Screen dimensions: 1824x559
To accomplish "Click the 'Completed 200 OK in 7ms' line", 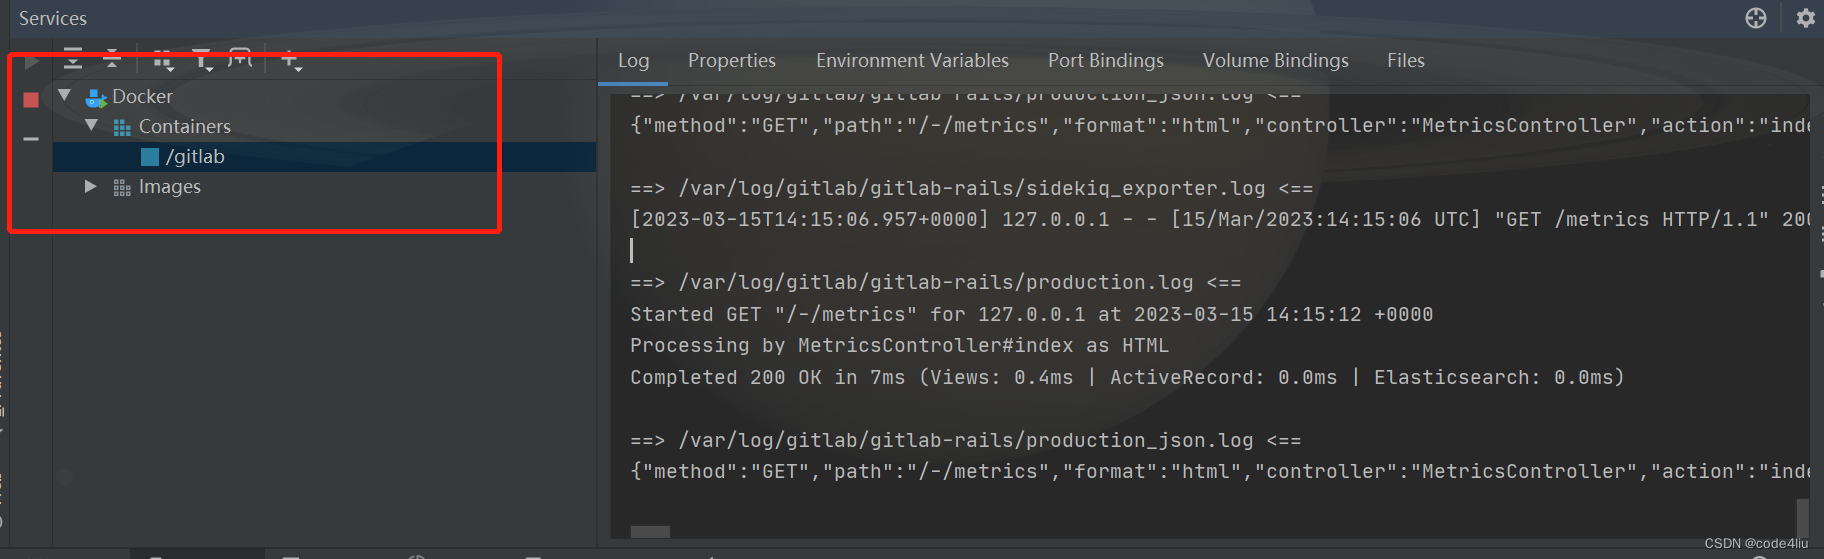I will 1127,377.
